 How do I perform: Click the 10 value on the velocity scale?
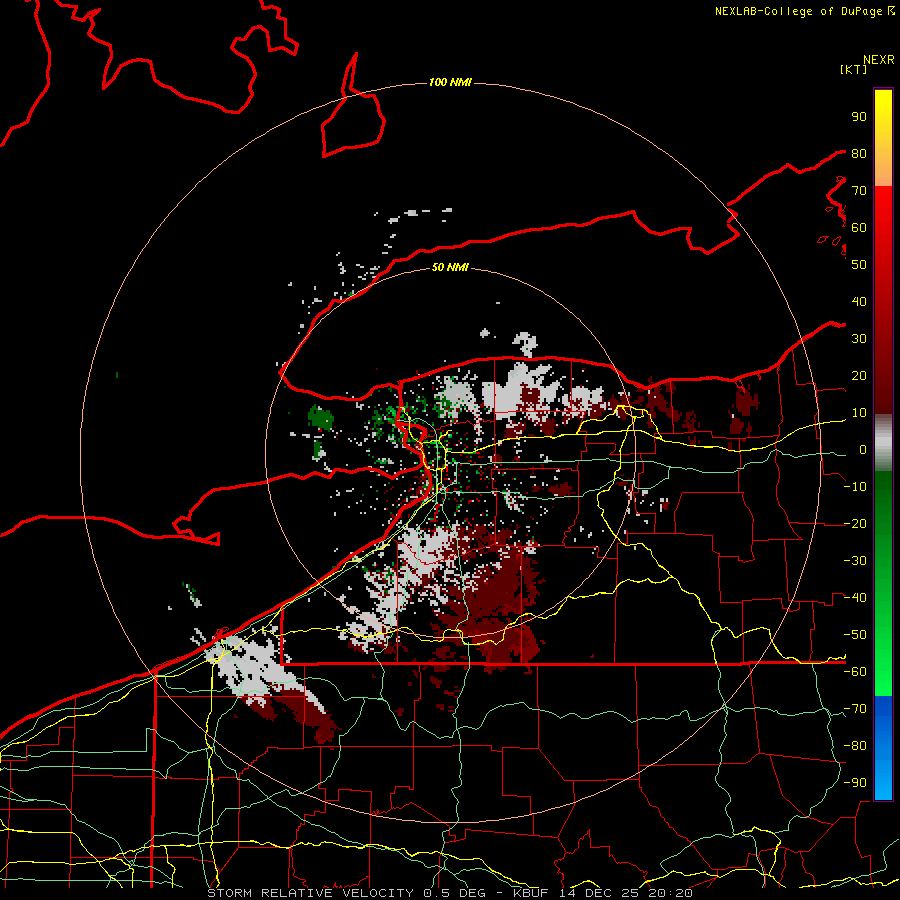(859, 413)
